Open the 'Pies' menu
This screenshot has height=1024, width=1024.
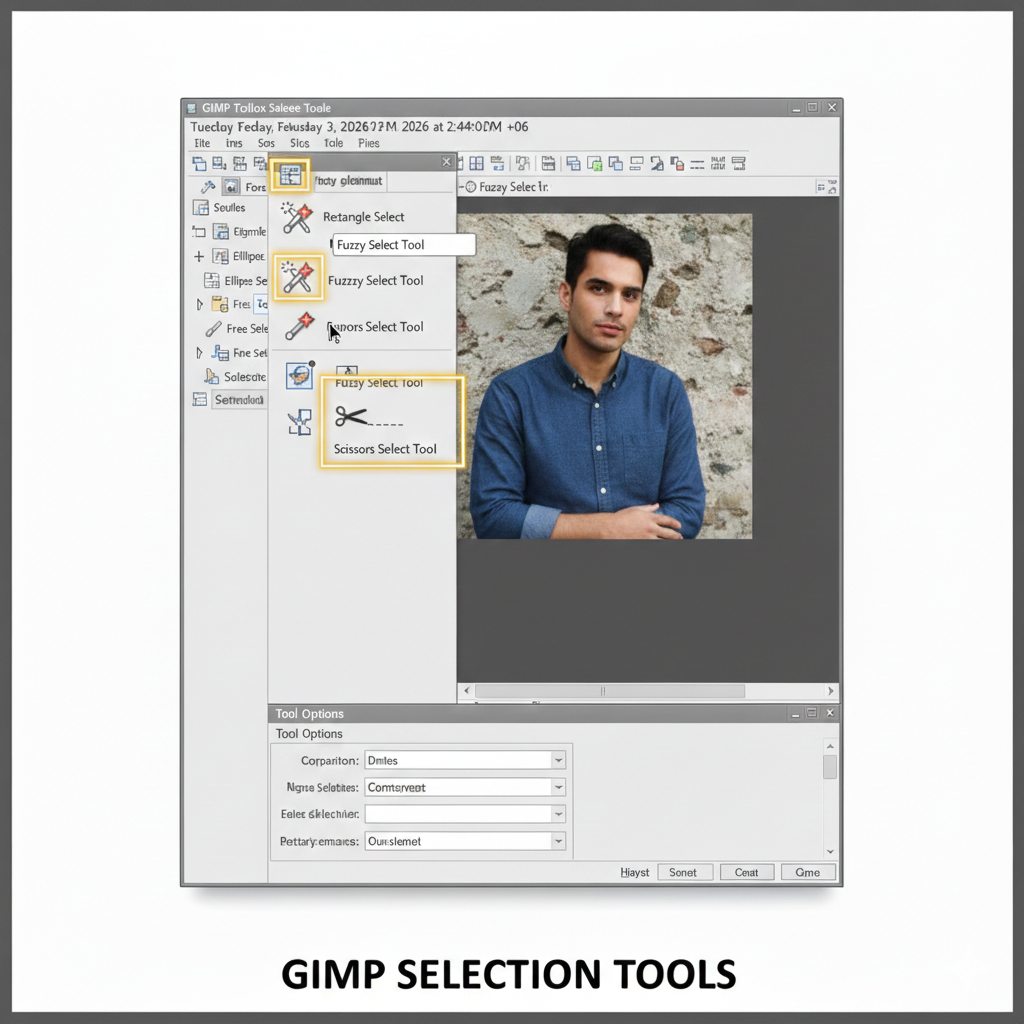[368, 143]
